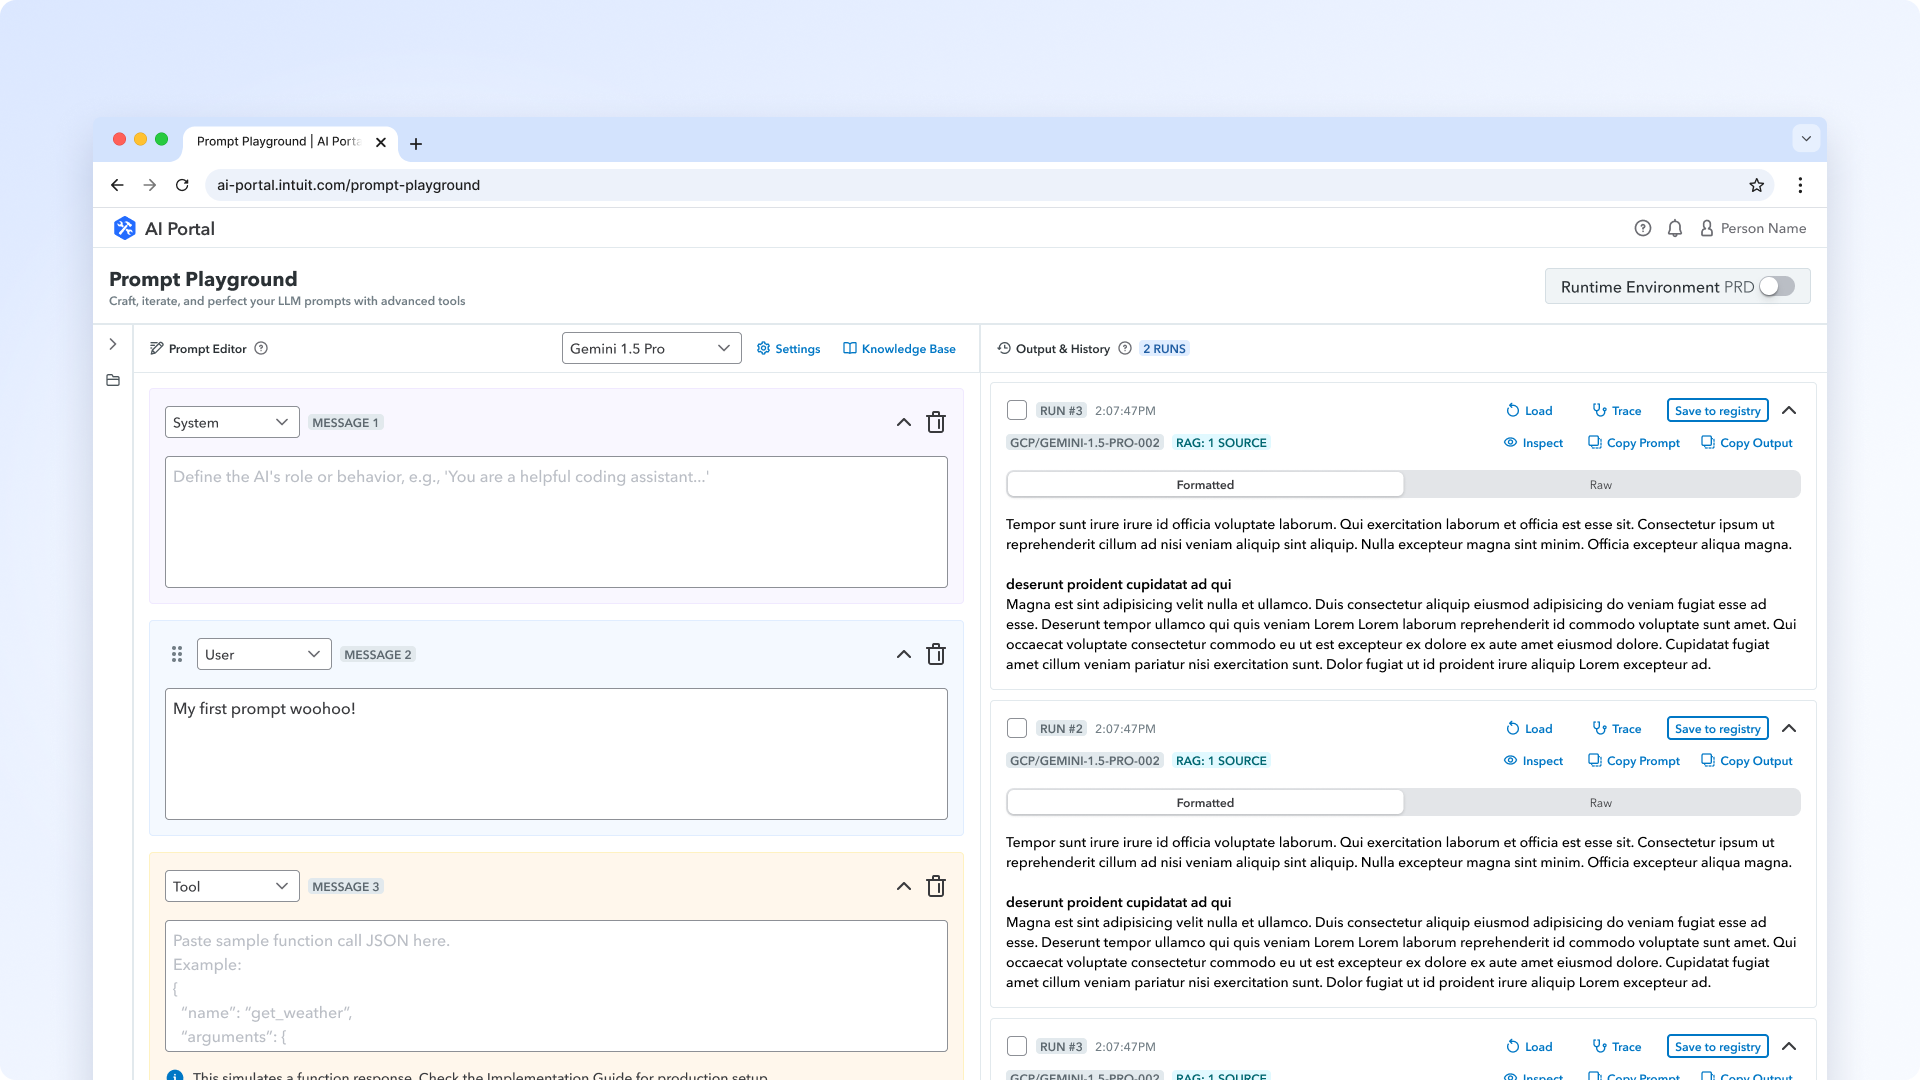The width and height of the screenshot is (1920, 1080).
Task: Select checkbox for first RUN #3
Action: pyautogui.click(x=1017, y=410)
